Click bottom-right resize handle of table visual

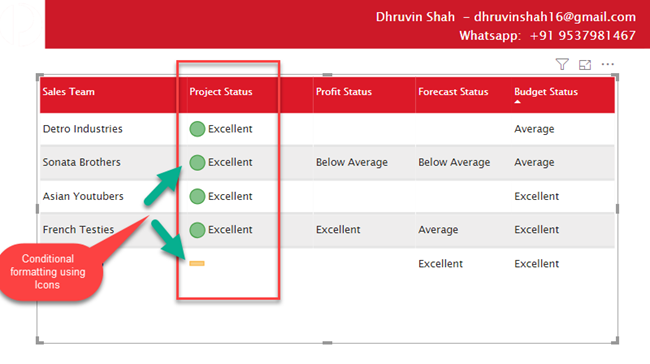[615, 340]
